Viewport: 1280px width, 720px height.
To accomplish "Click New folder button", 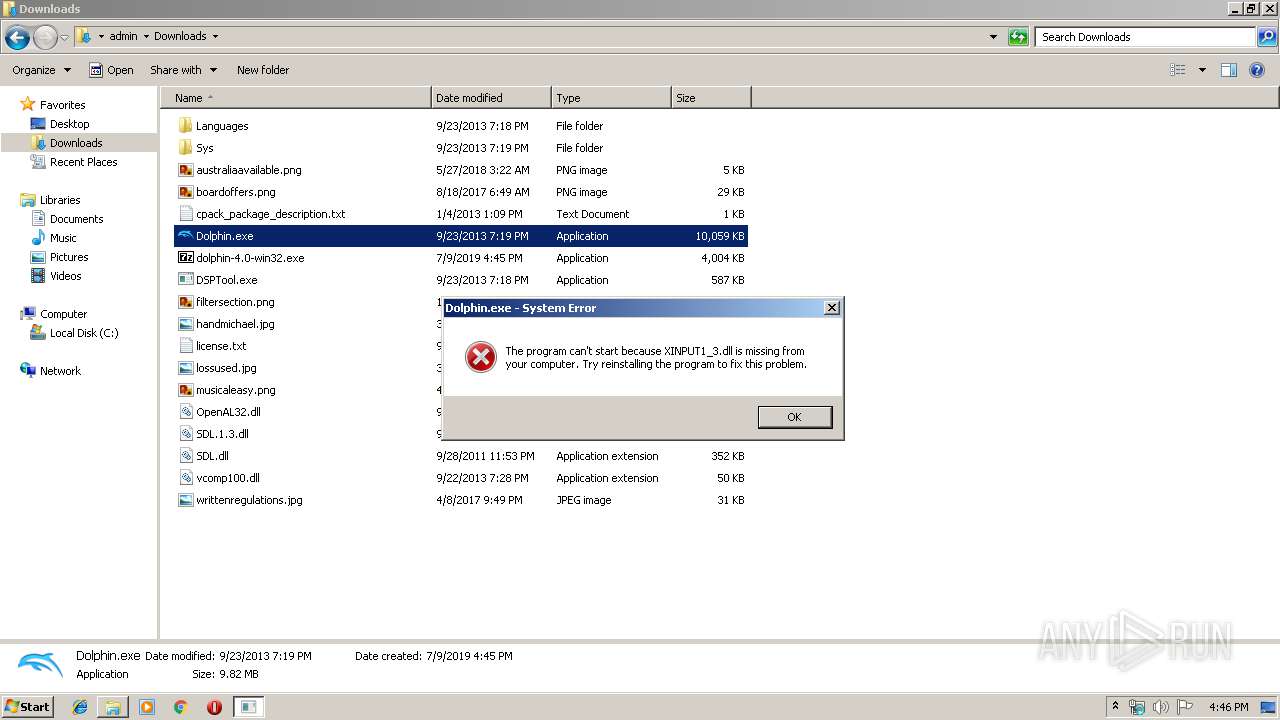I will pos(263,70).
